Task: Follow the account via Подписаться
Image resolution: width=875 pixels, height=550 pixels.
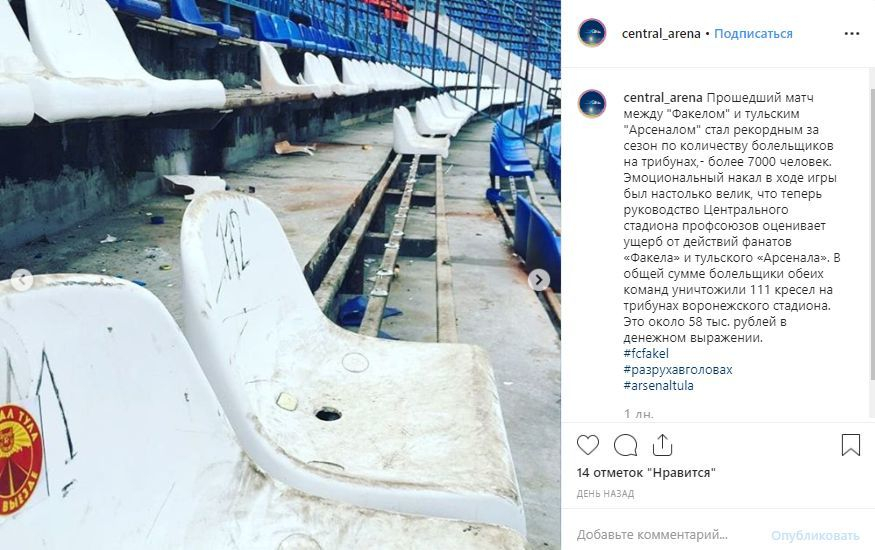Action: [753, 33]
